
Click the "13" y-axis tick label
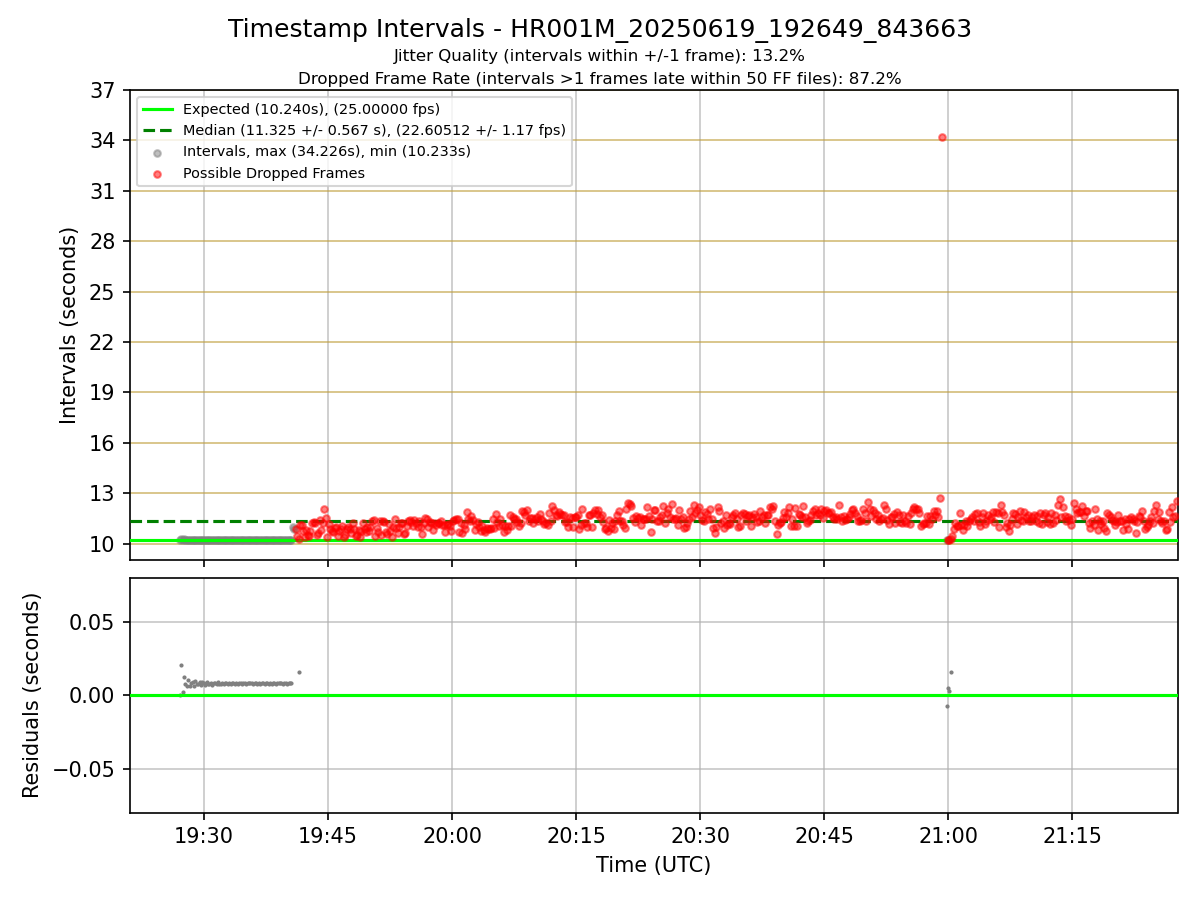tap(105, 494)
